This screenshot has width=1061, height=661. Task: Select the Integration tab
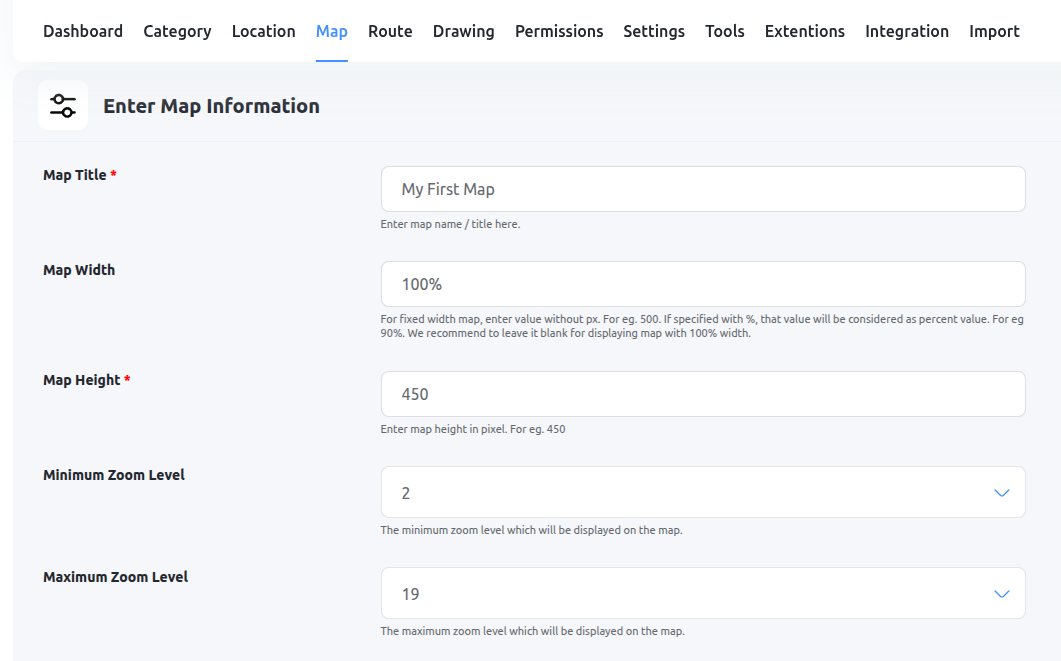pos(907,31)
